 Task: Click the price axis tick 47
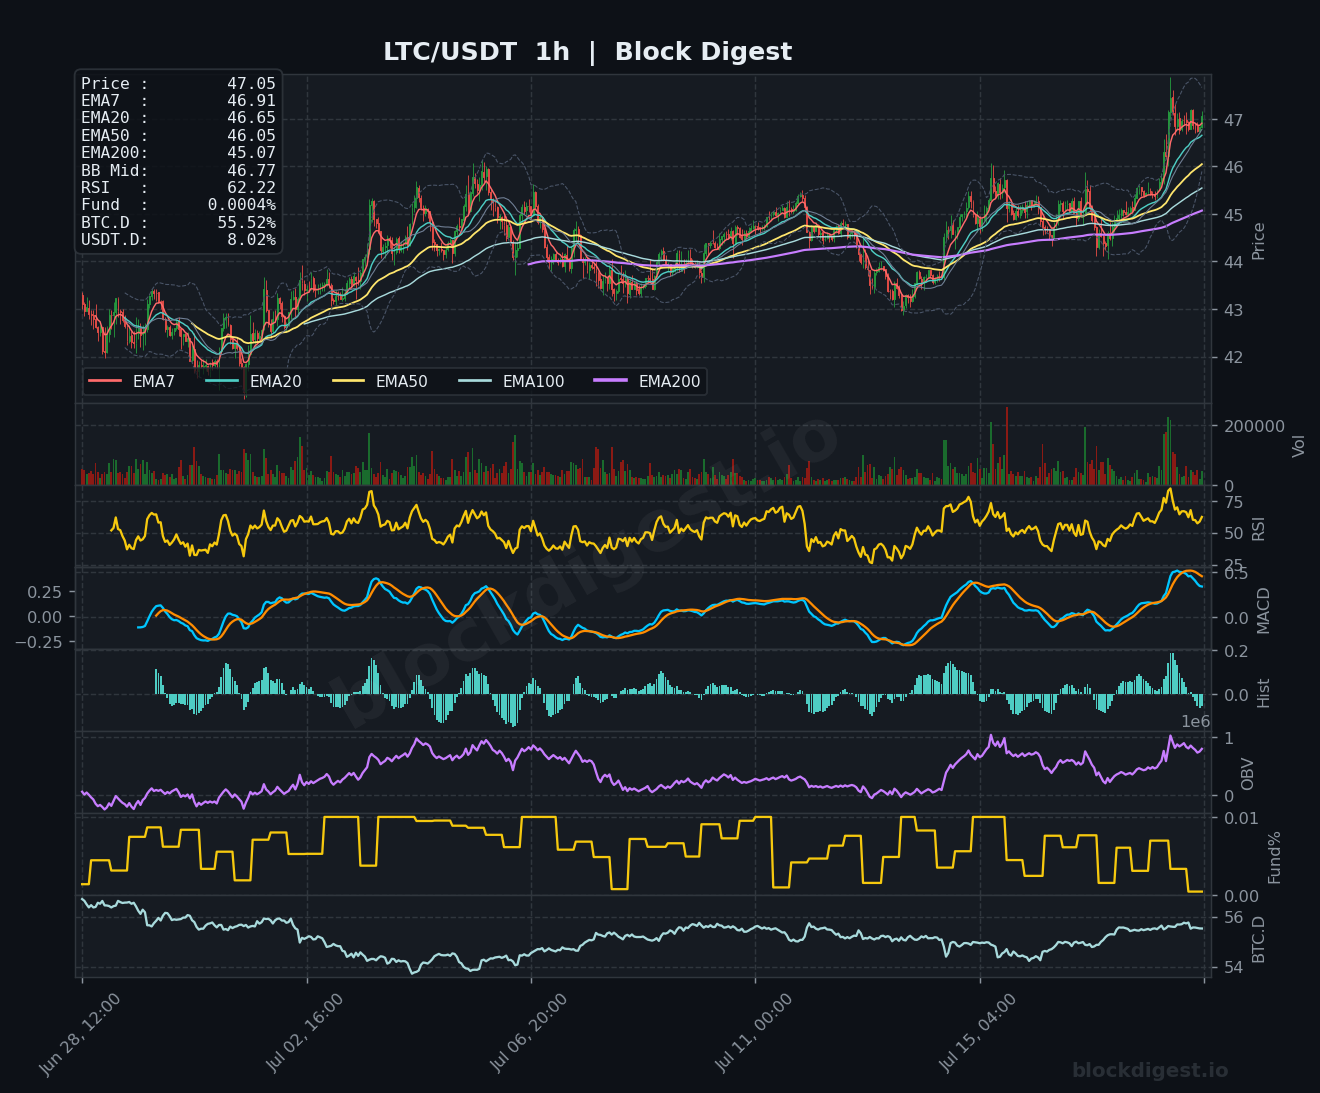click(x=1234, y=120)
